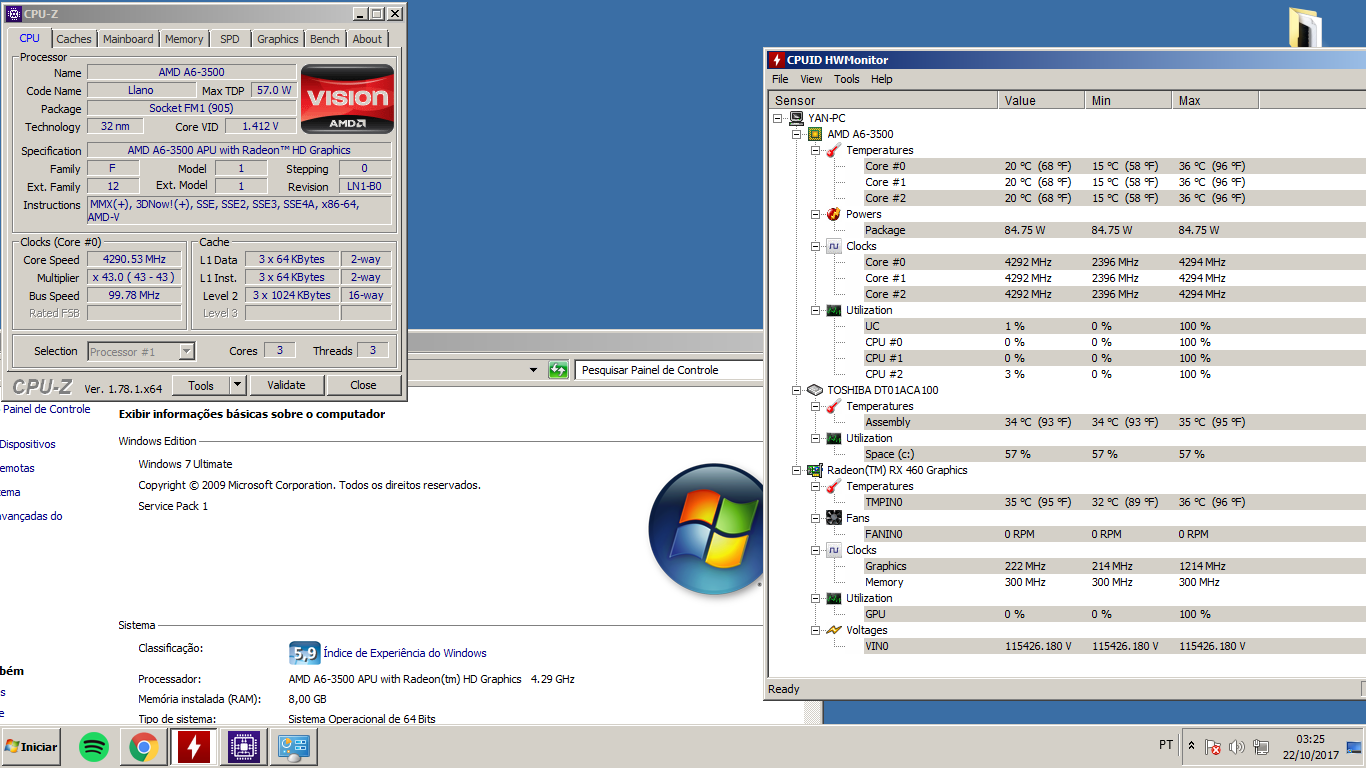Click the thermometer icon under Radeon RX 460
Viewport: 1366px width, 768px height.
(x=833, y=486)
